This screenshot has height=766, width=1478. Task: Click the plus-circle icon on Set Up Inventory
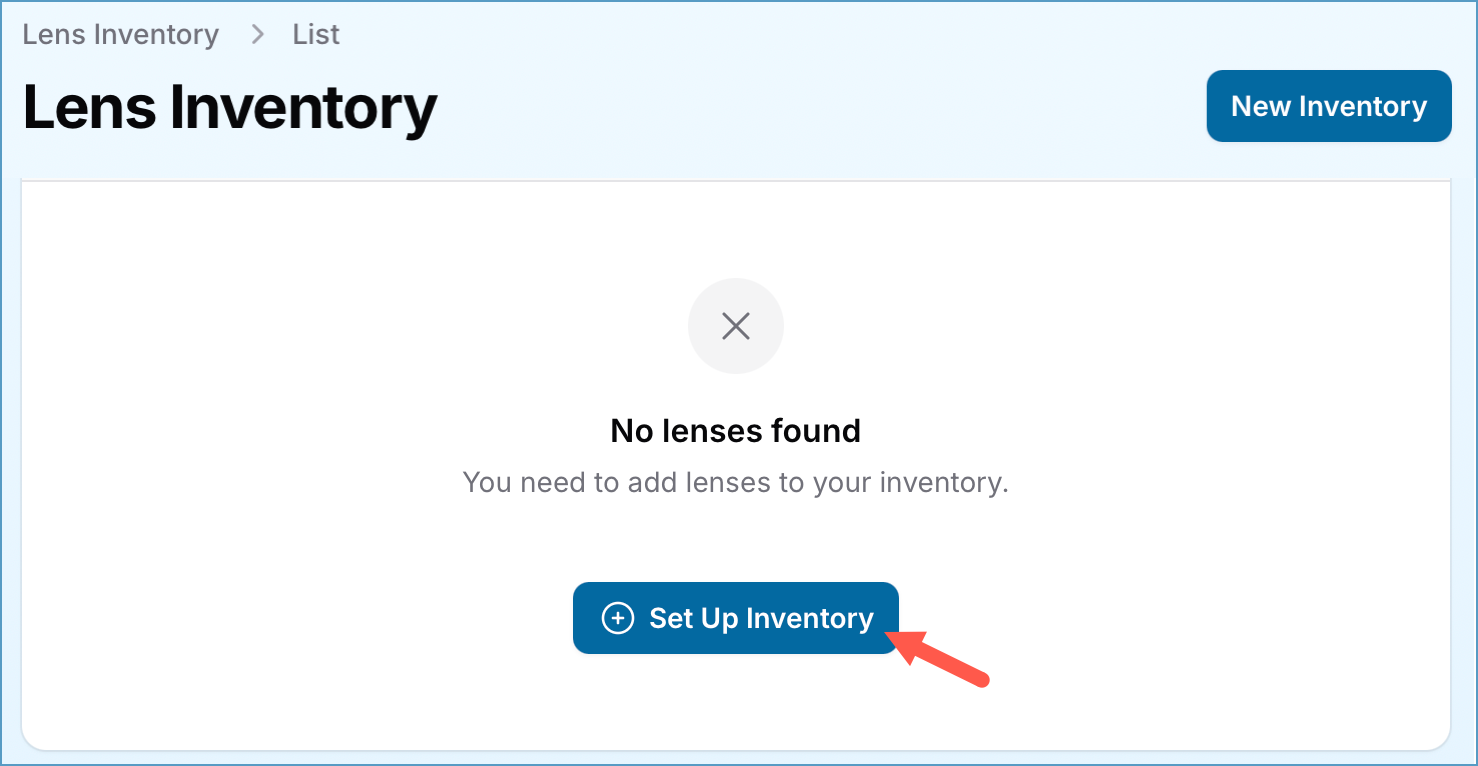[618, 619]
